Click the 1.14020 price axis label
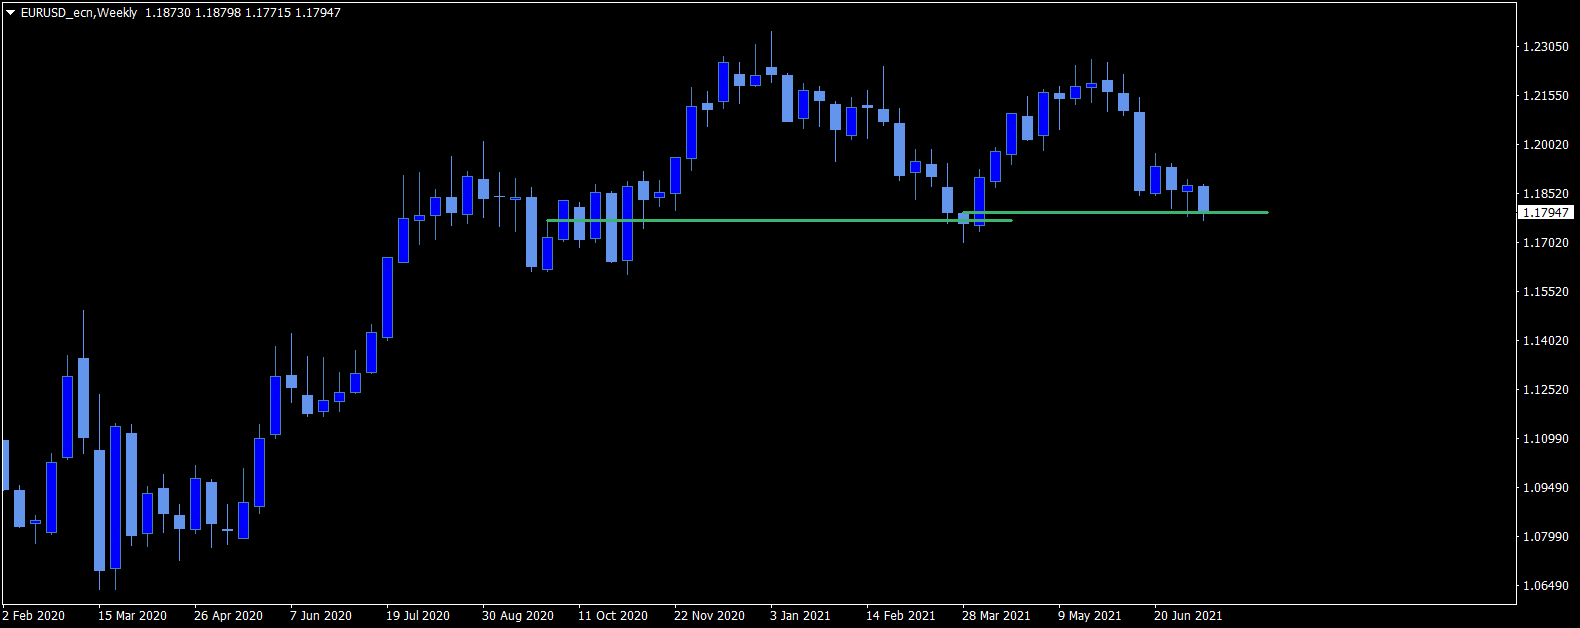 point(1545,341)
